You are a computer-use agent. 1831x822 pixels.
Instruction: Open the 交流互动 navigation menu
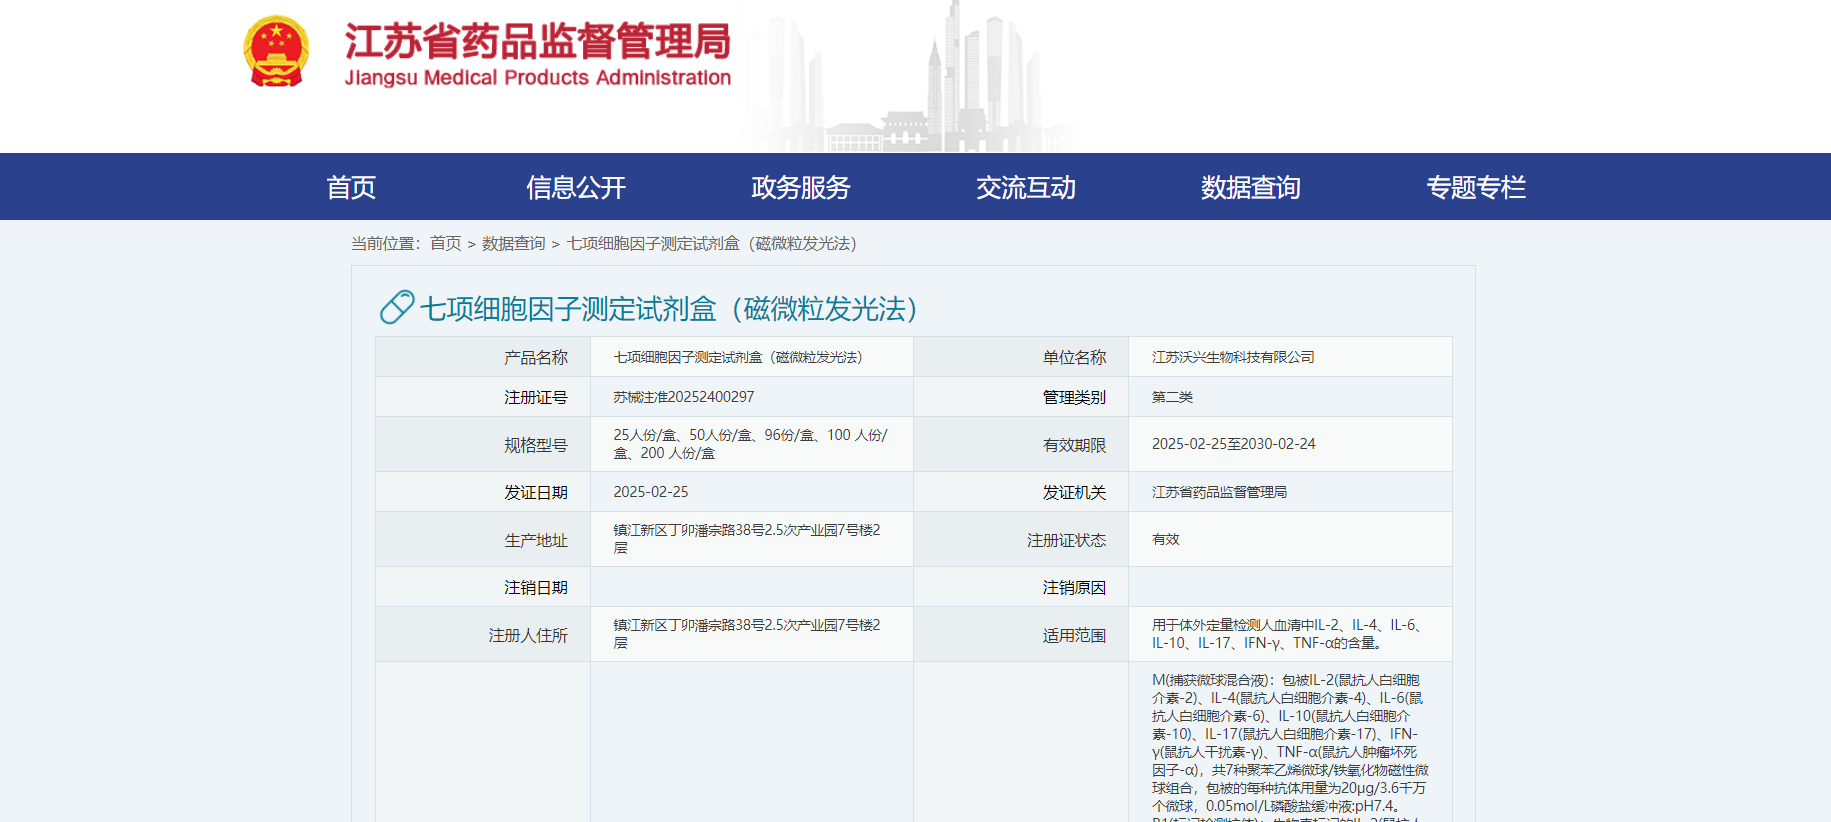[x=1026, y=187]
